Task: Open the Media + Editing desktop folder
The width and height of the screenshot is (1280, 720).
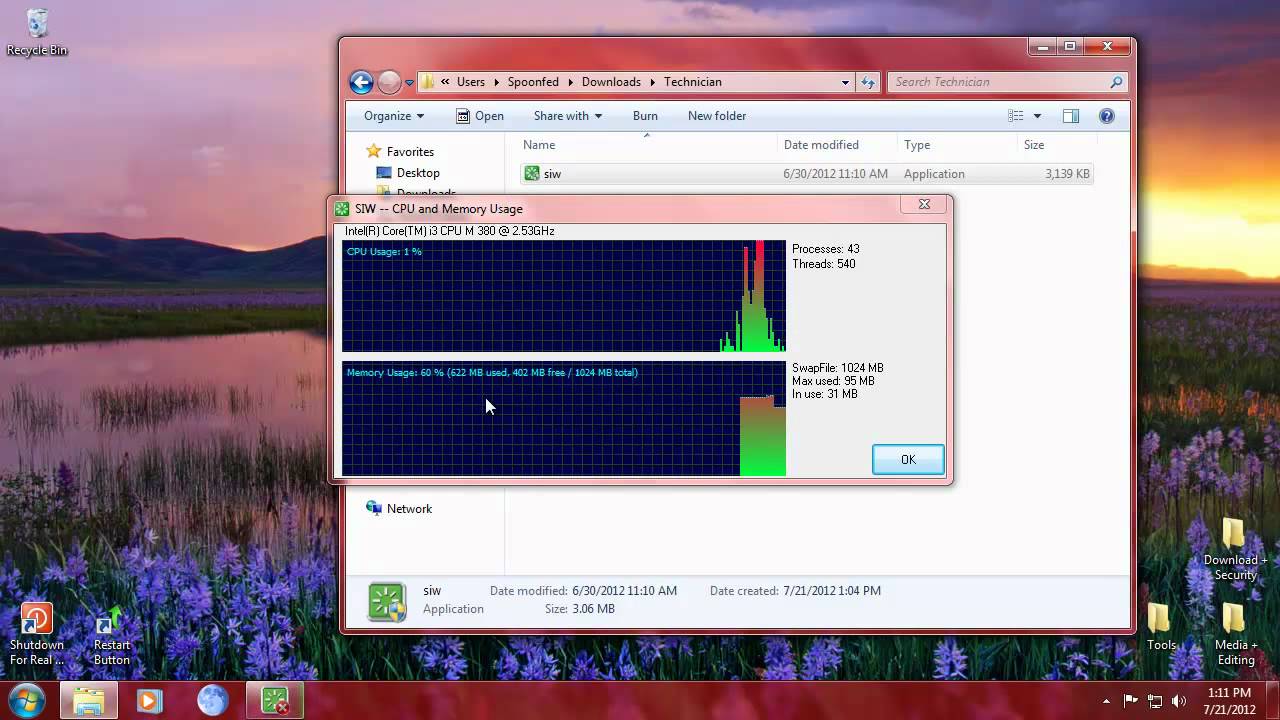Action: pyautogui.click(x=1235, y=635)
